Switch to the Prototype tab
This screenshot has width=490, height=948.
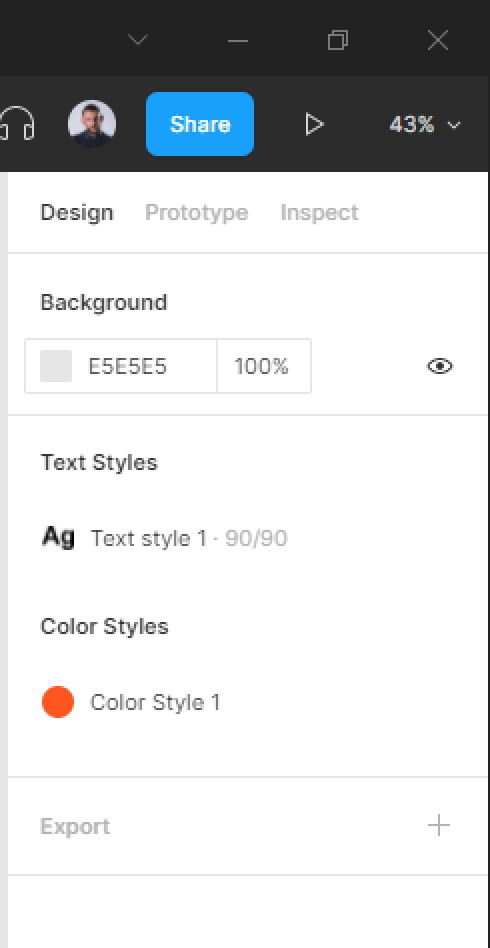coord(197,213)
